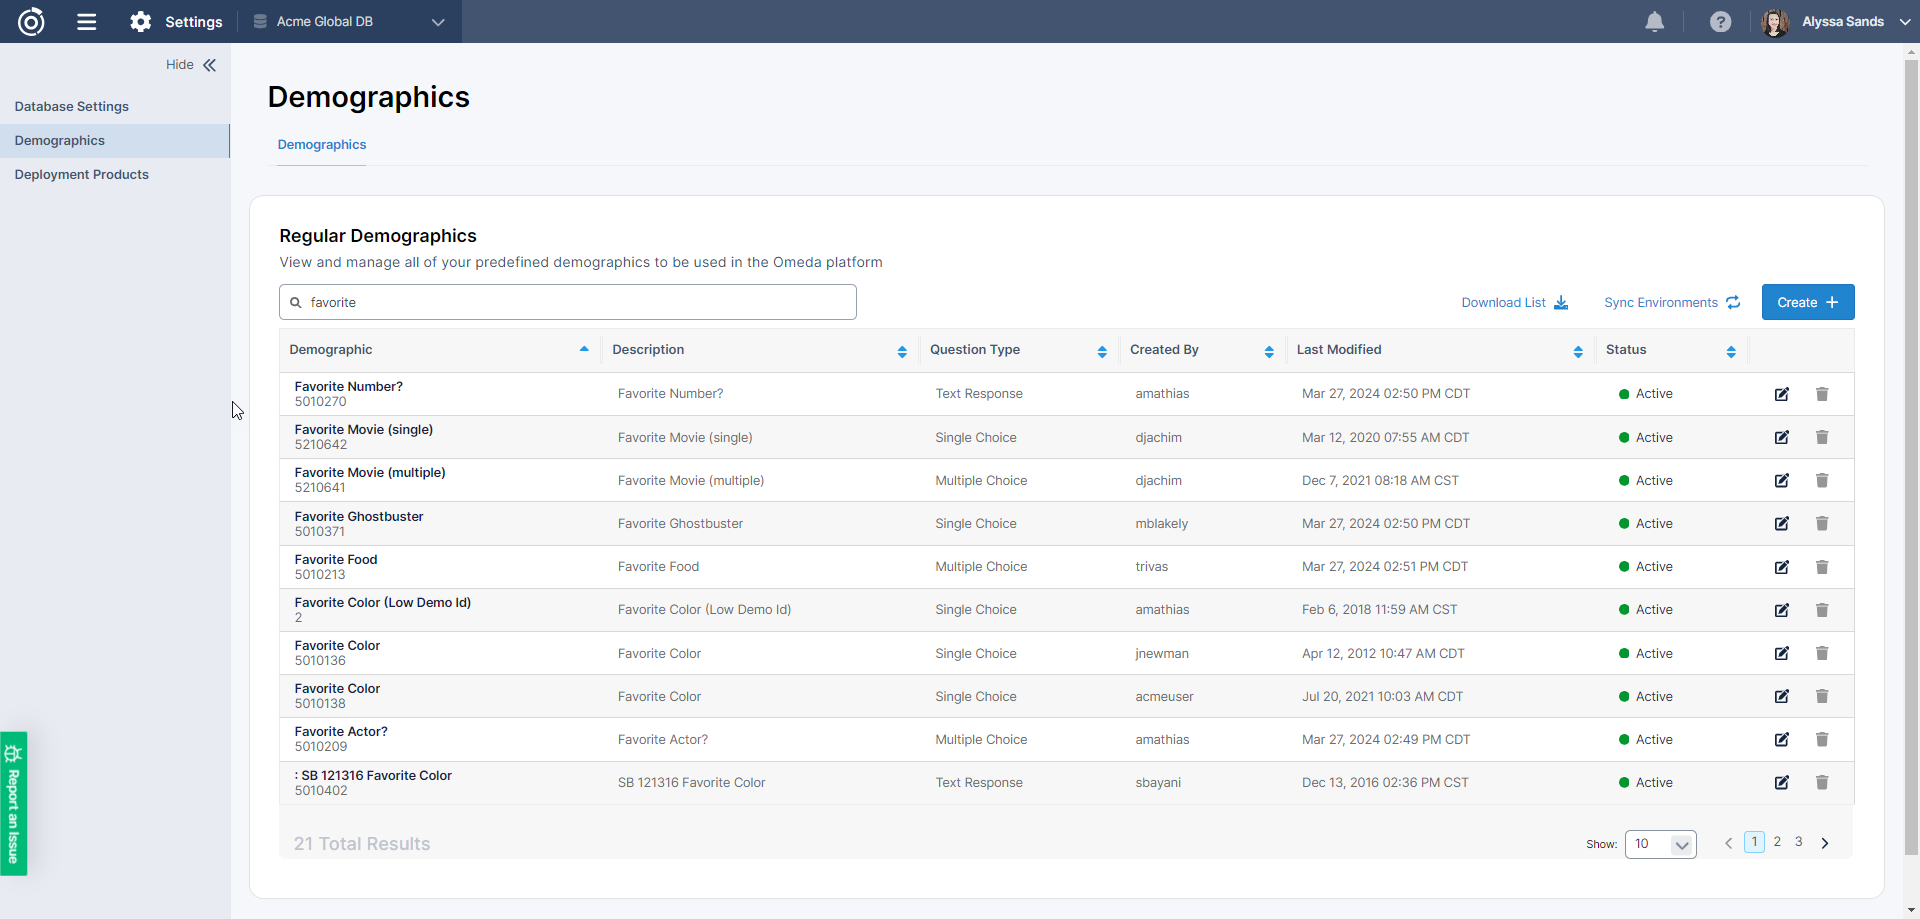This screenshot has height=919, width=1920.
Task: Delete the Favorite Ghostbuster demographic
Action: pyautogui.click(x=1821, y=524)
